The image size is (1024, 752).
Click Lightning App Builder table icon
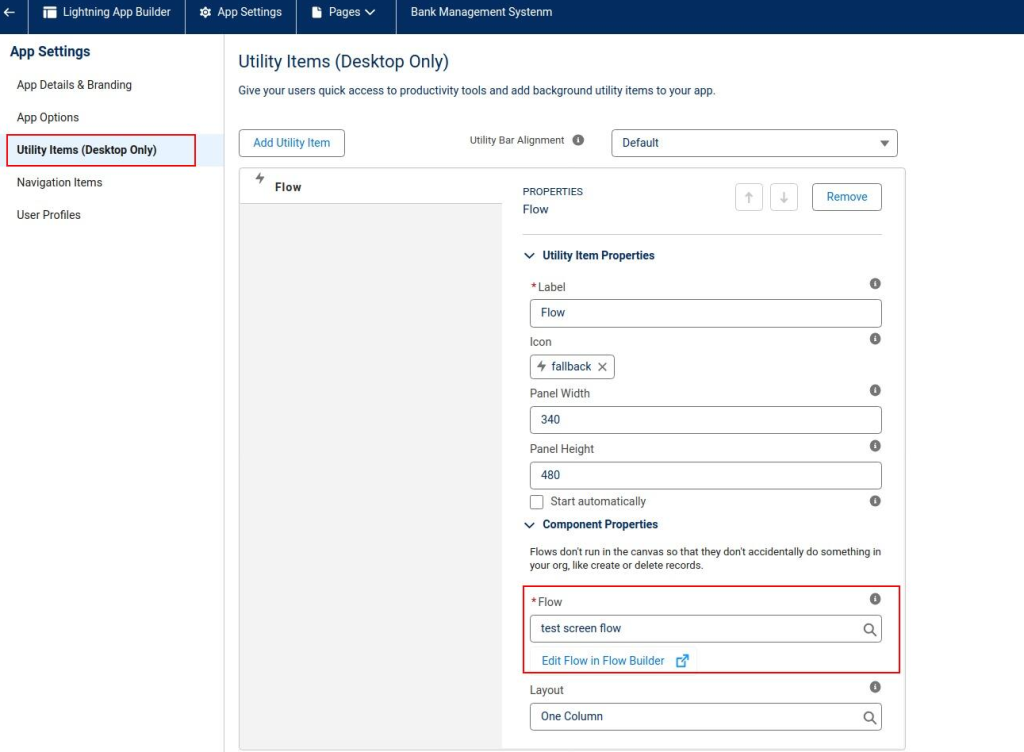[50, 12]
